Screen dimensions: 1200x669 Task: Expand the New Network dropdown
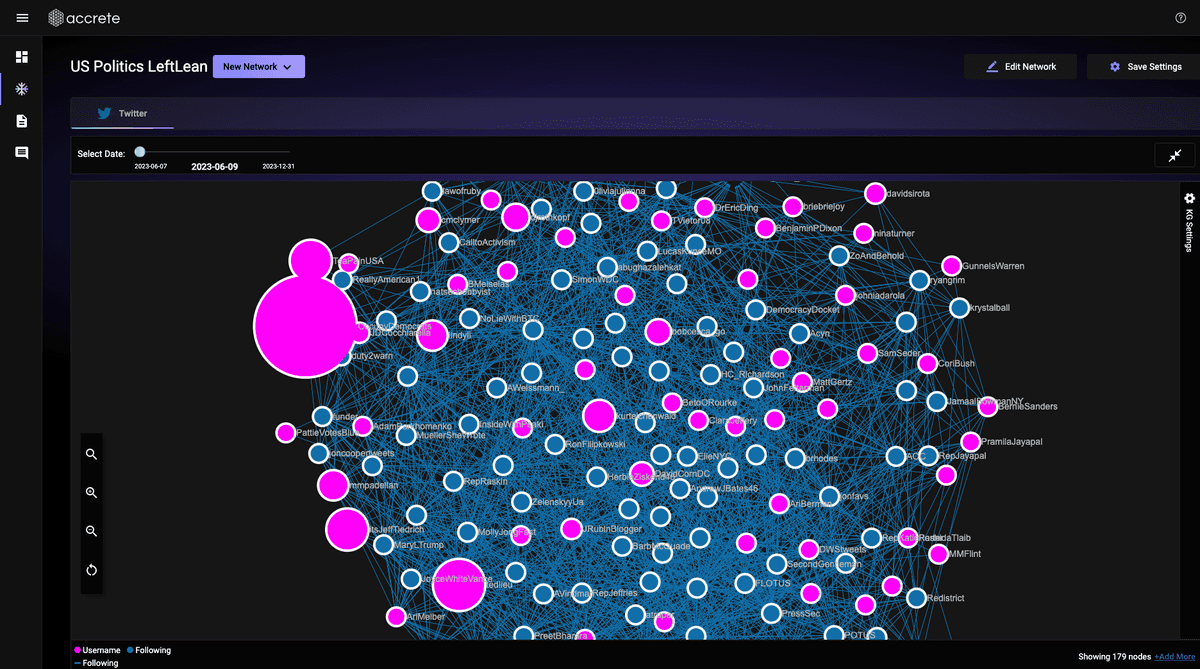(259, 67)
